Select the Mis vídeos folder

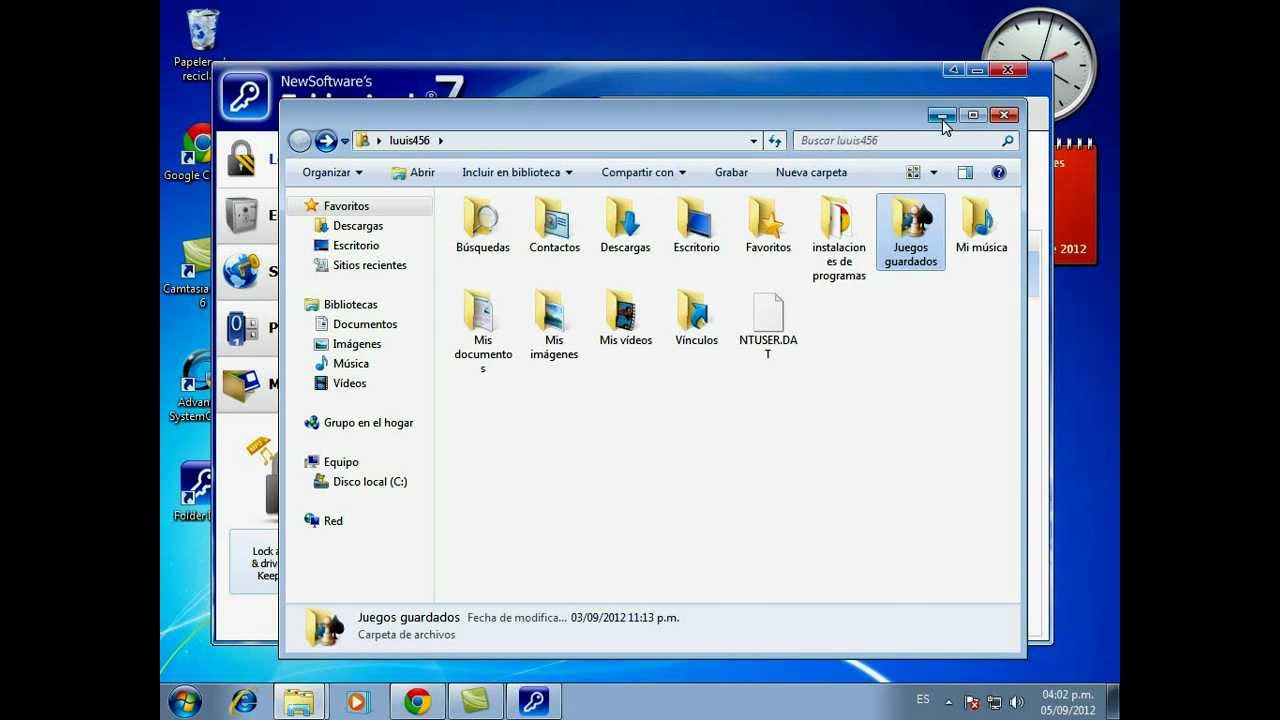pos(625,318)
